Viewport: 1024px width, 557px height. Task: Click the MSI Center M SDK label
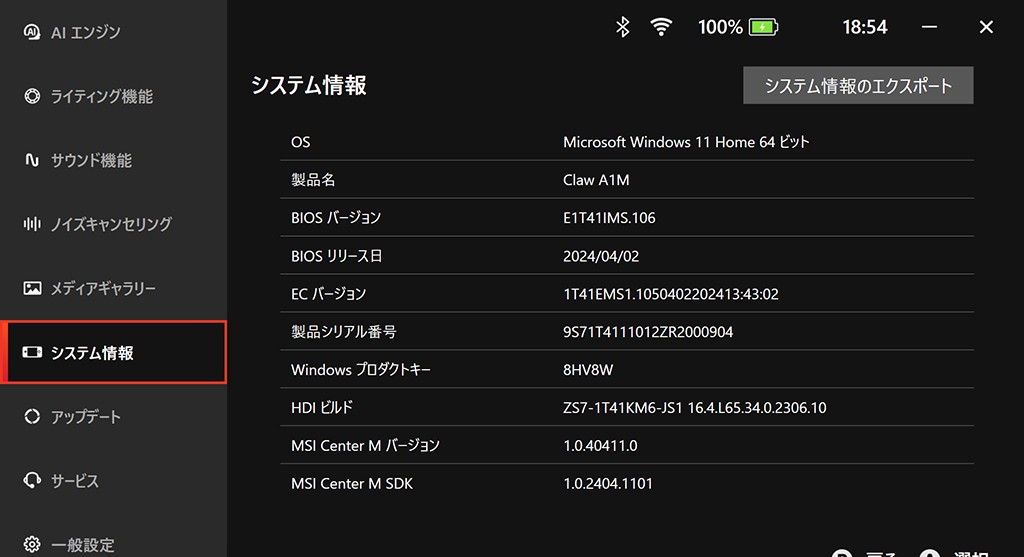[x=352, y=483]
